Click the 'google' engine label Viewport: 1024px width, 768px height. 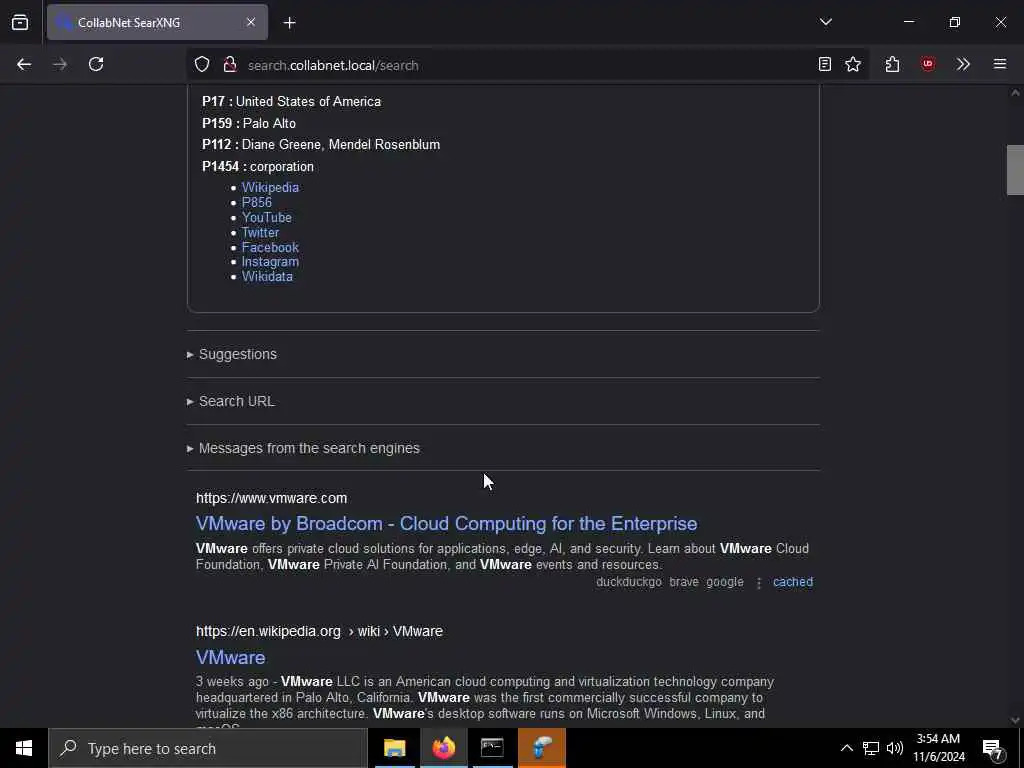coord(725,582)
